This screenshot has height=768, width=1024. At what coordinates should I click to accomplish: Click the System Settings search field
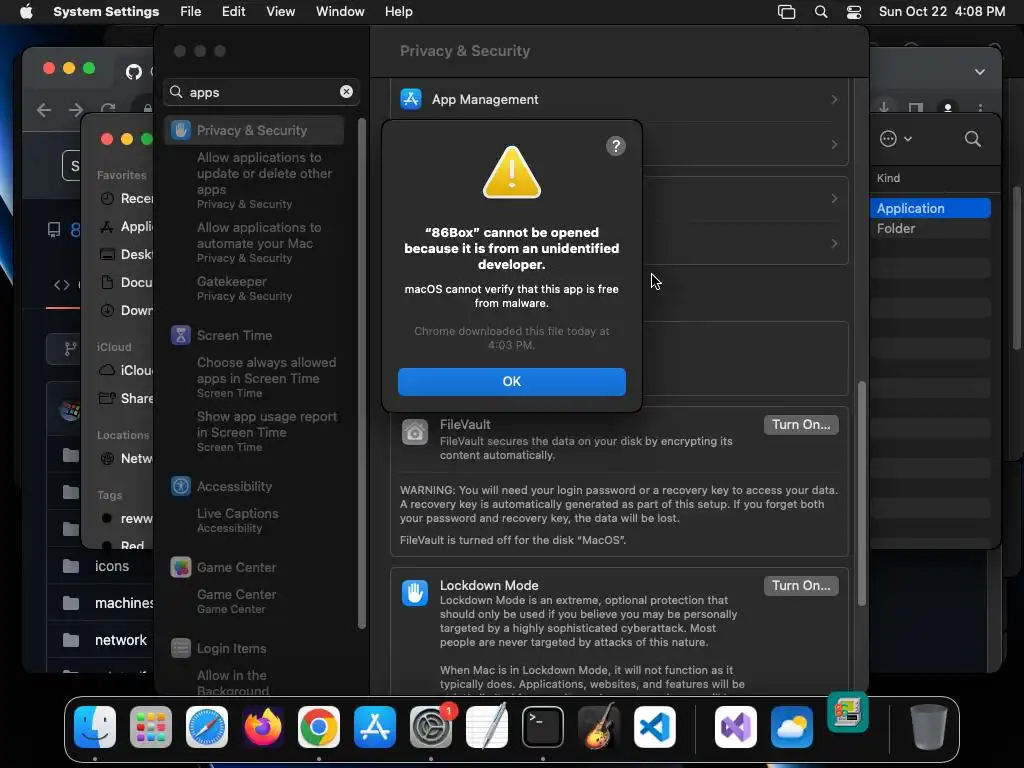click(x=261, y=92)
